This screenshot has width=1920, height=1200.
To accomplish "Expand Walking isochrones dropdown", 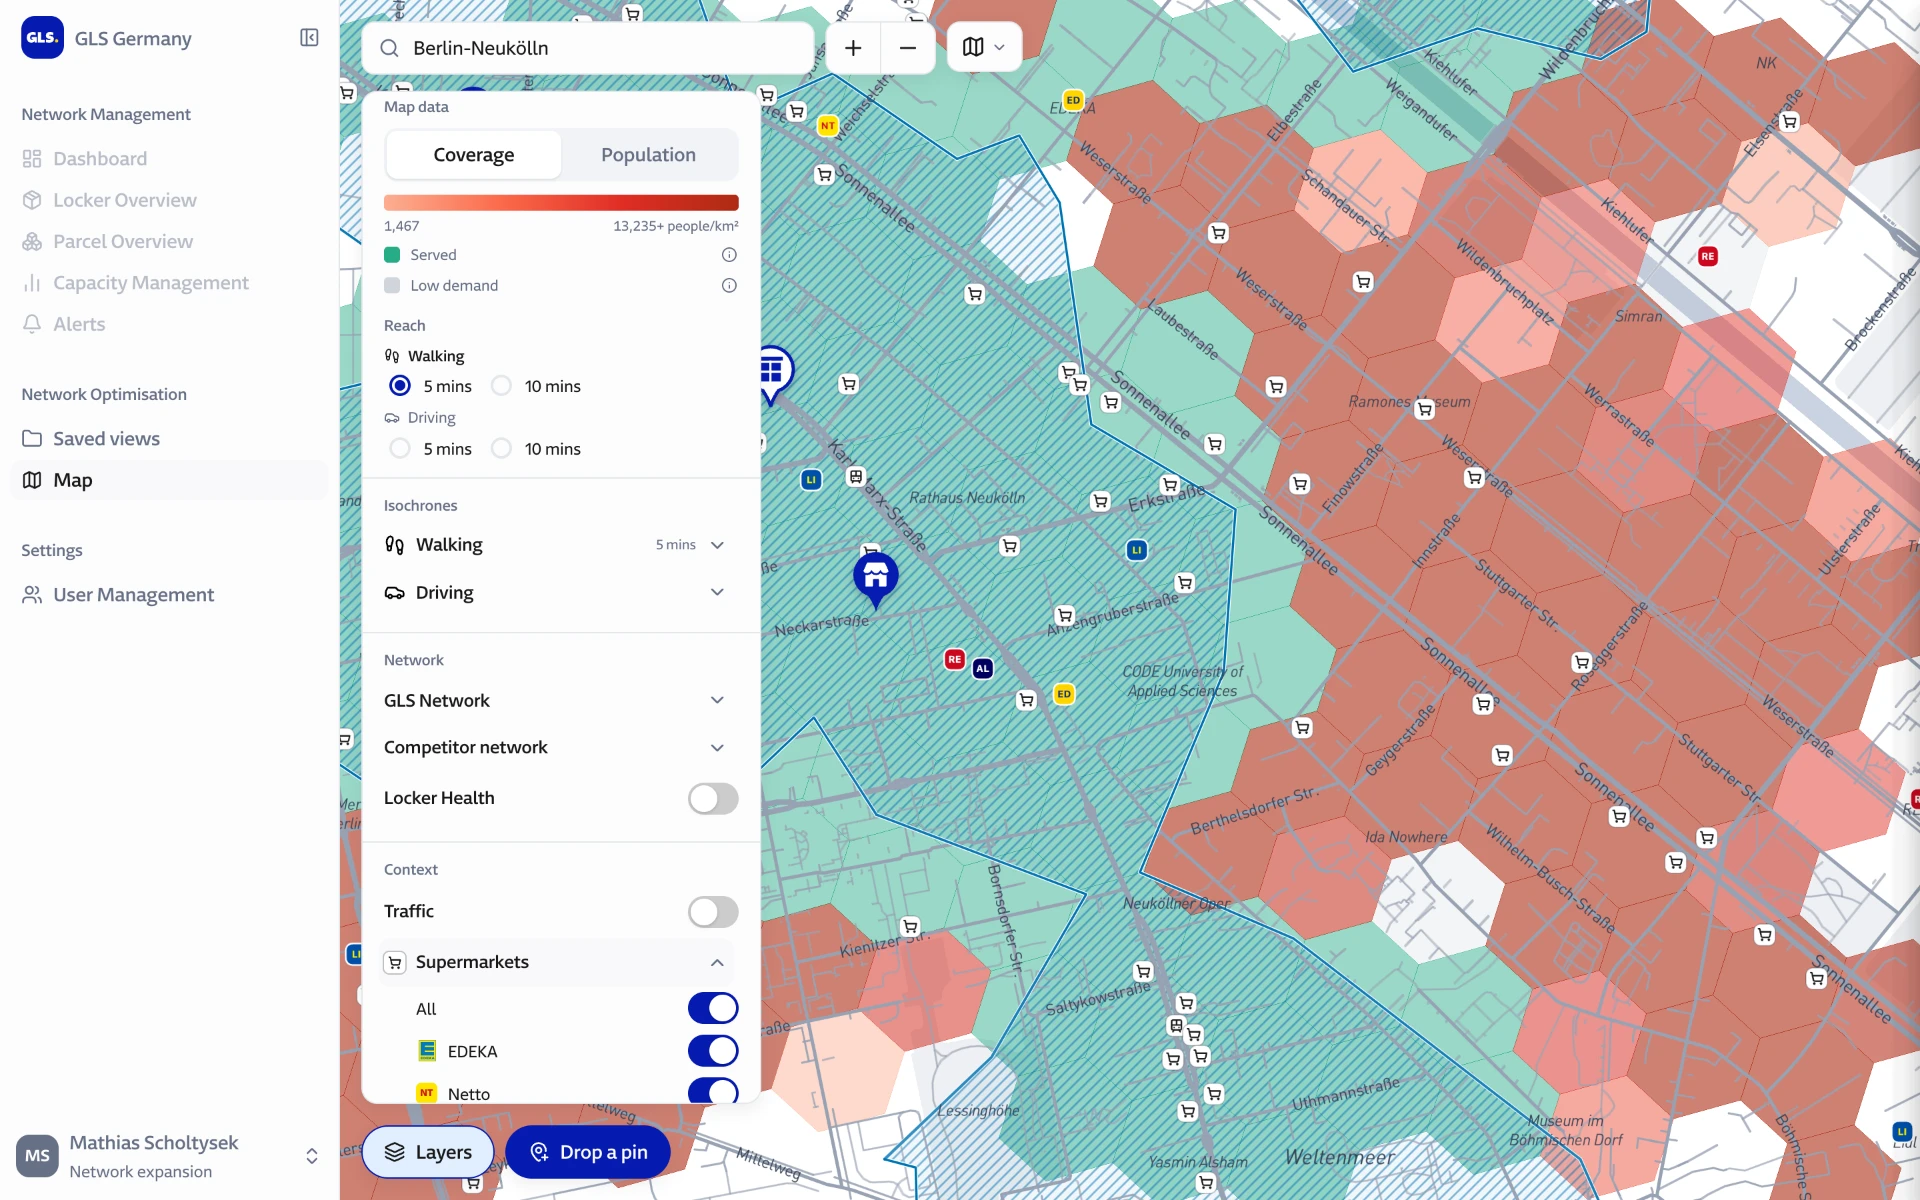I will pyautogui.click(x=717, y=545).
